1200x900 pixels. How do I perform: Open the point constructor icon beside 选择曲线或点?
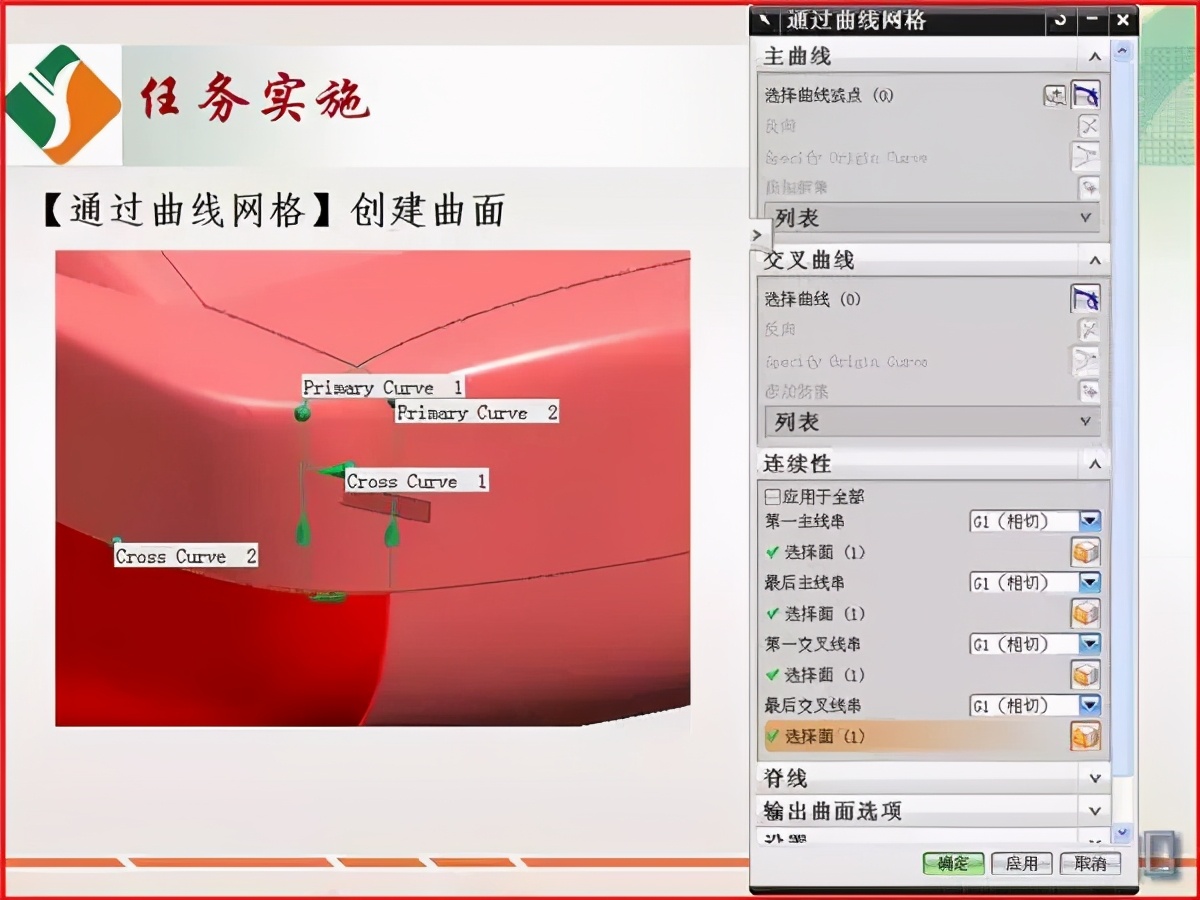(1056, 95)
